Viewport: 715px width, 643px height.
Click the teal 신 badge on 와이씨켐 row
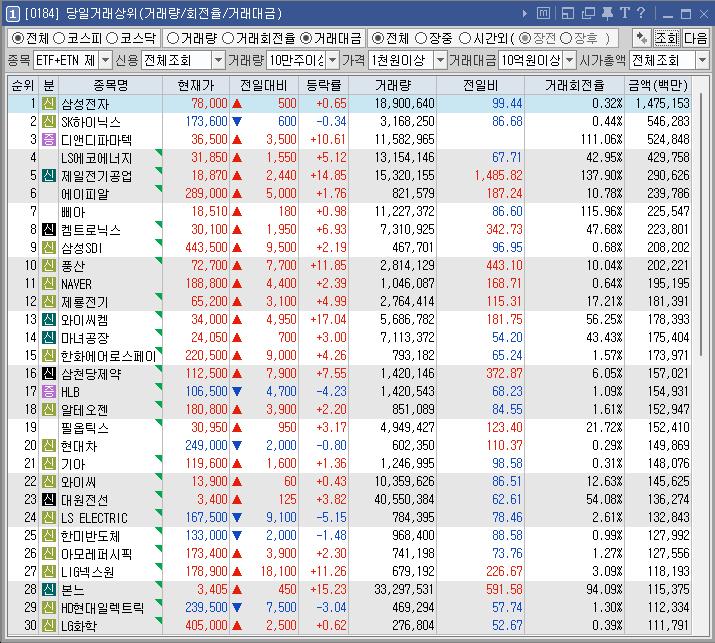[x=49, y=319]
